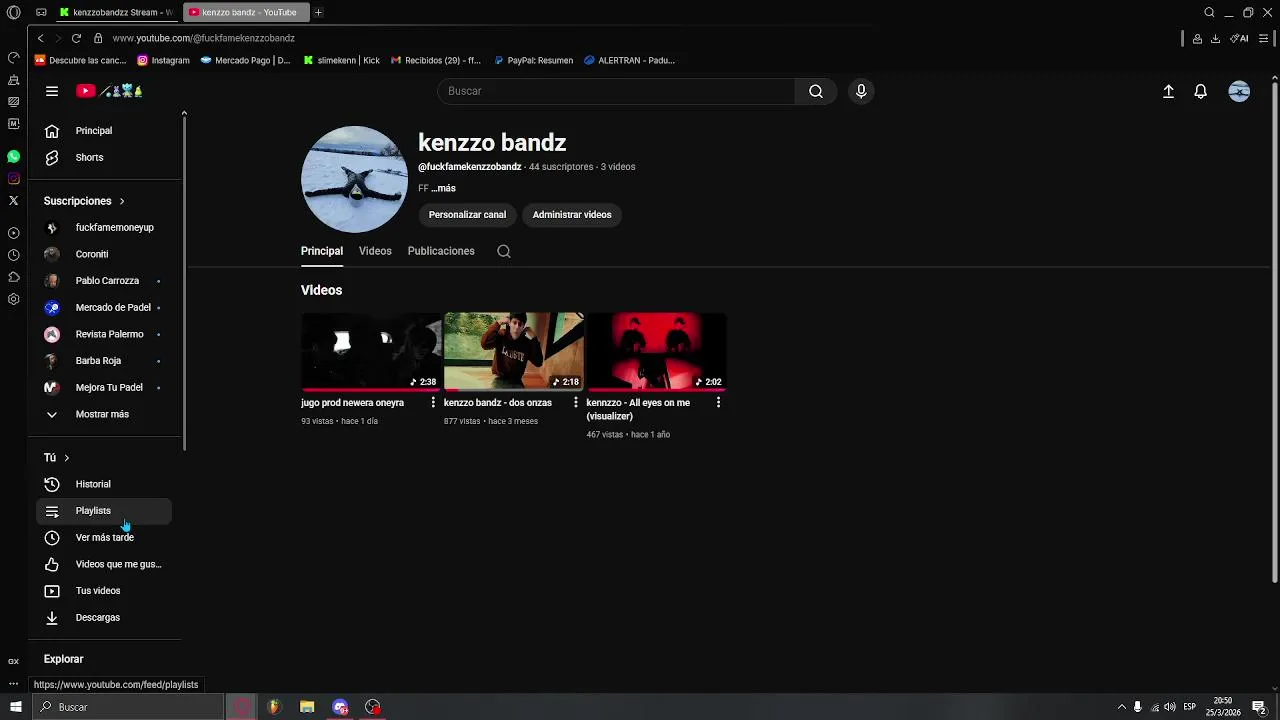Screen dimensions: 1280x720
Task: Reload the current page
Action: pos(76,38)
